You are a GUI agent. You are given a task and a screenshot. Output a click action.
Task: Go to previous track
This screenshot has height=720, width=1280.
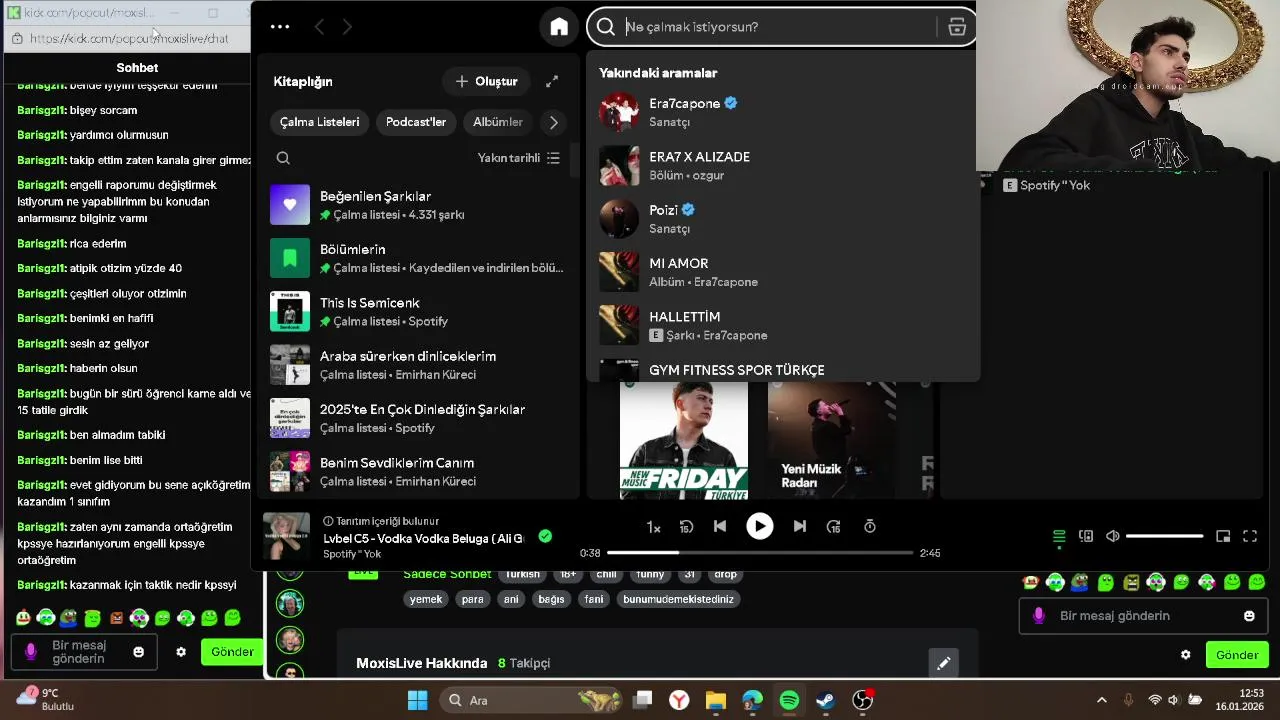click(720, 527)
